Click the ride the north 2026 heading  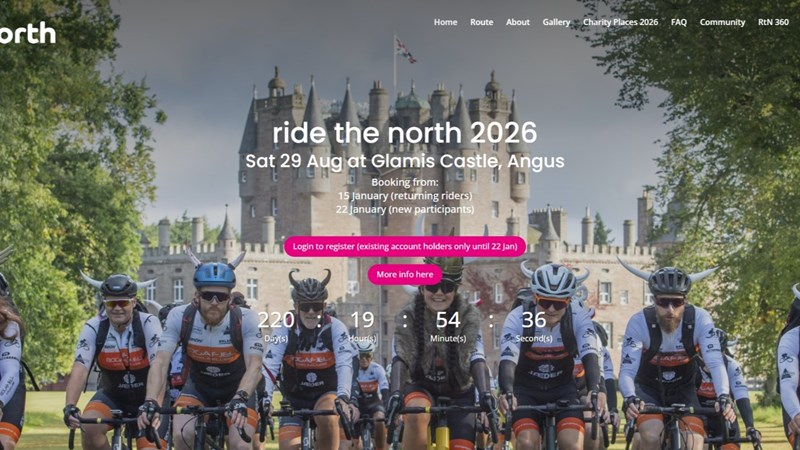(x=405, y=133)
